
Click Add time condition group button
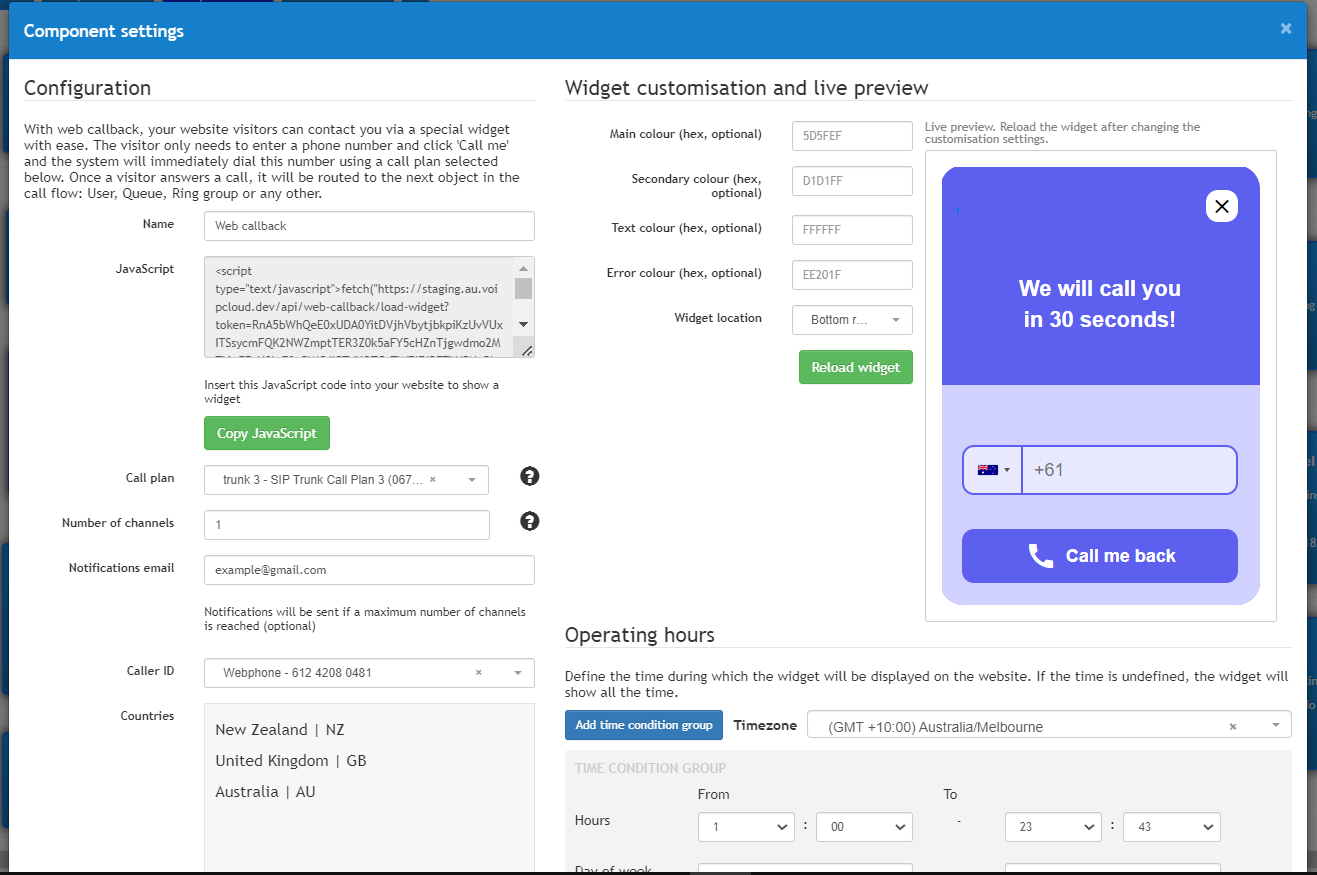[644, 725]
